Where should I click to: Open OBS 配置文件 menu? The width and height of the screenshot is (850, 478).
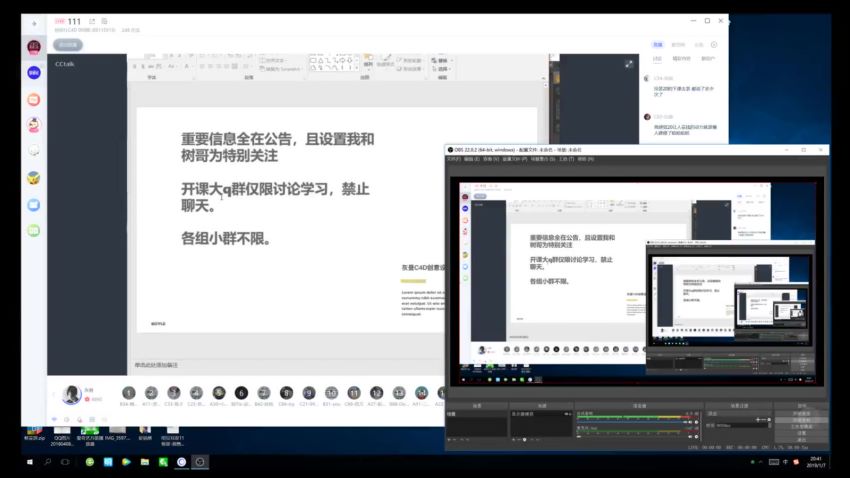coord(514,159)
